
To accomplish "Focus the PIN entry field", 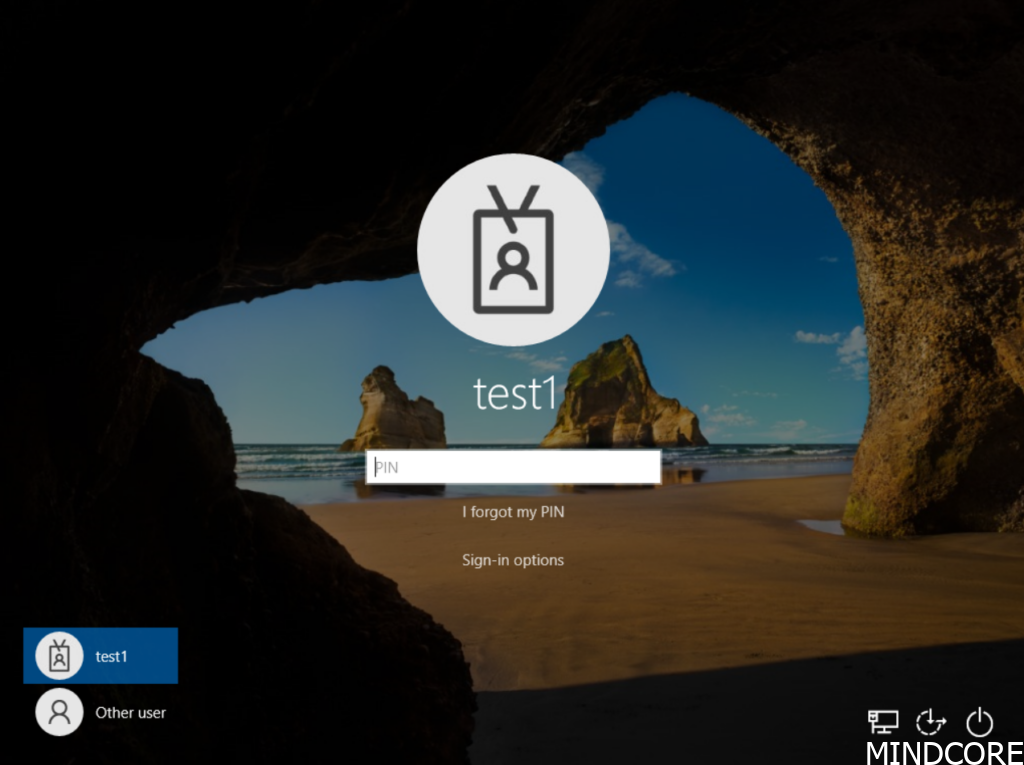I will pos(513,467).
